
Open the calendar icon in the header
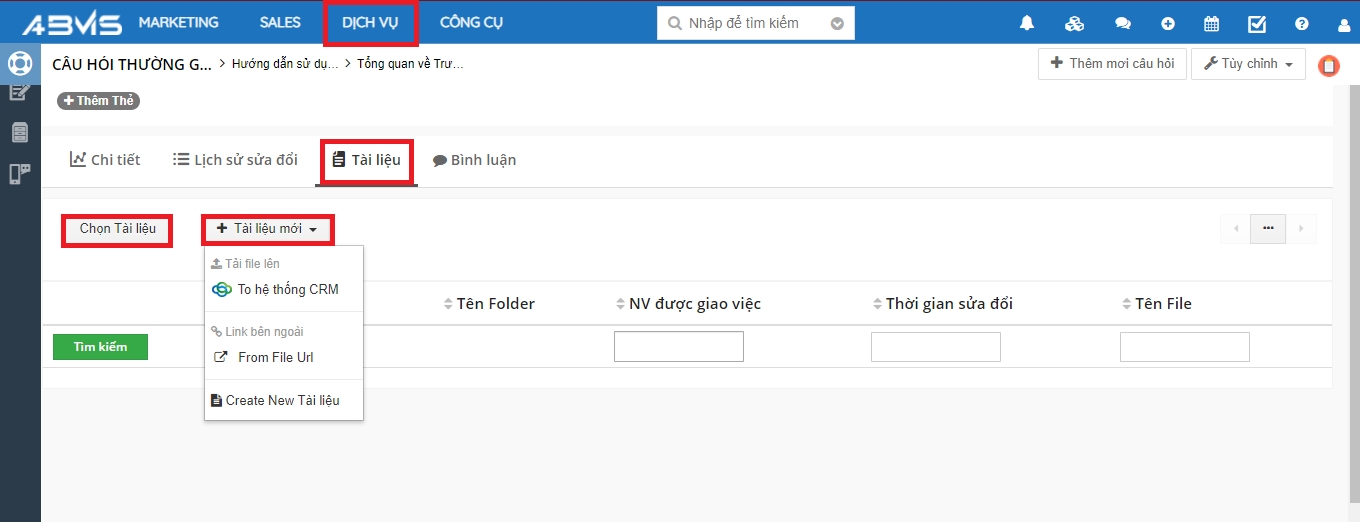coord(1211,23)
